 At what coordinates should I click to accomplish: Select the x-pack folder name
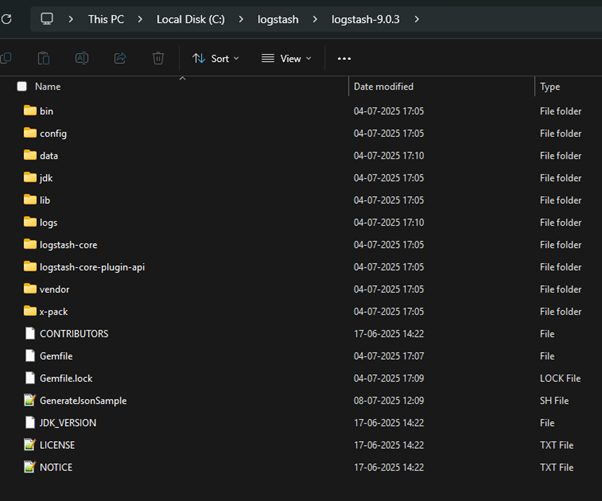click(54, 312)
